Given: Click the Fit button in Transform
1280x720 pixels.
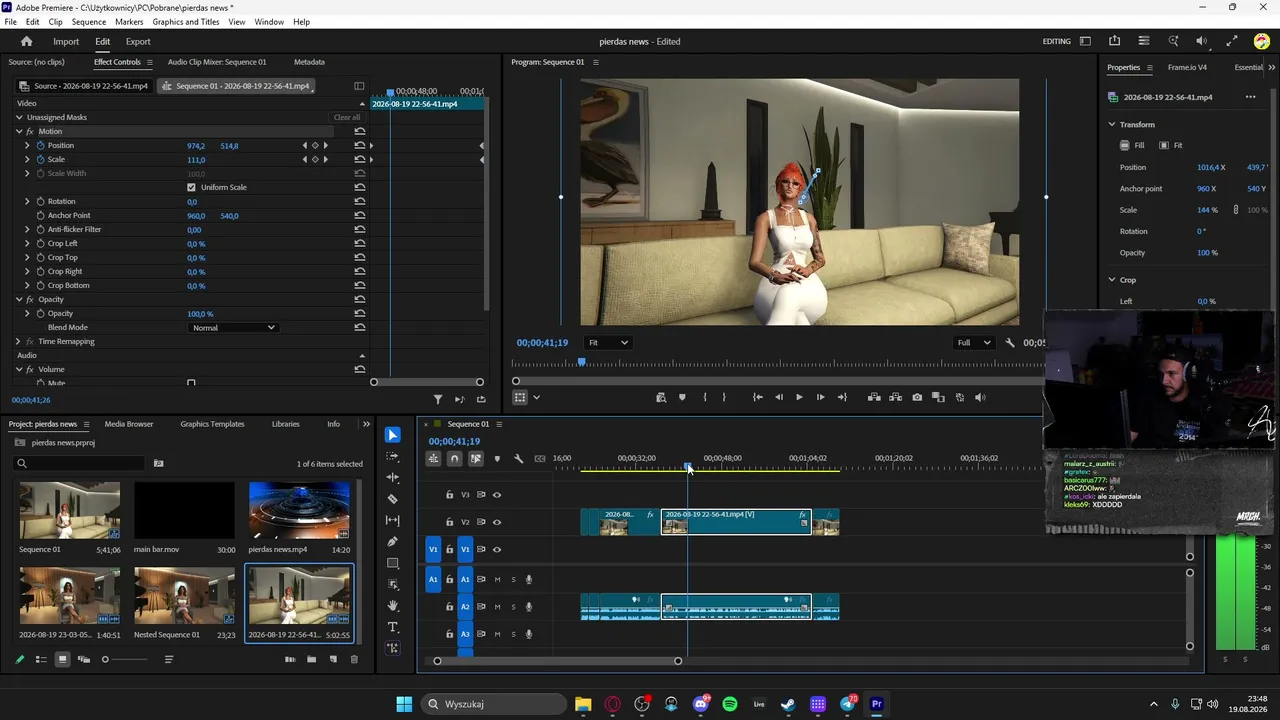Looking at the screenshot, I should [x=1171, y=146].
